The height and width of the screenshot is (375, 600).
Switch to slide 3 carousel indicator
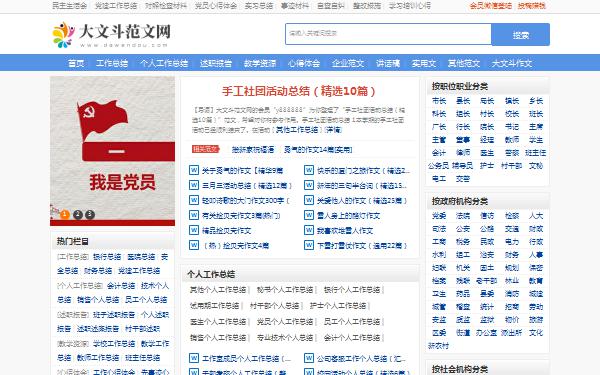coord(90,215)
